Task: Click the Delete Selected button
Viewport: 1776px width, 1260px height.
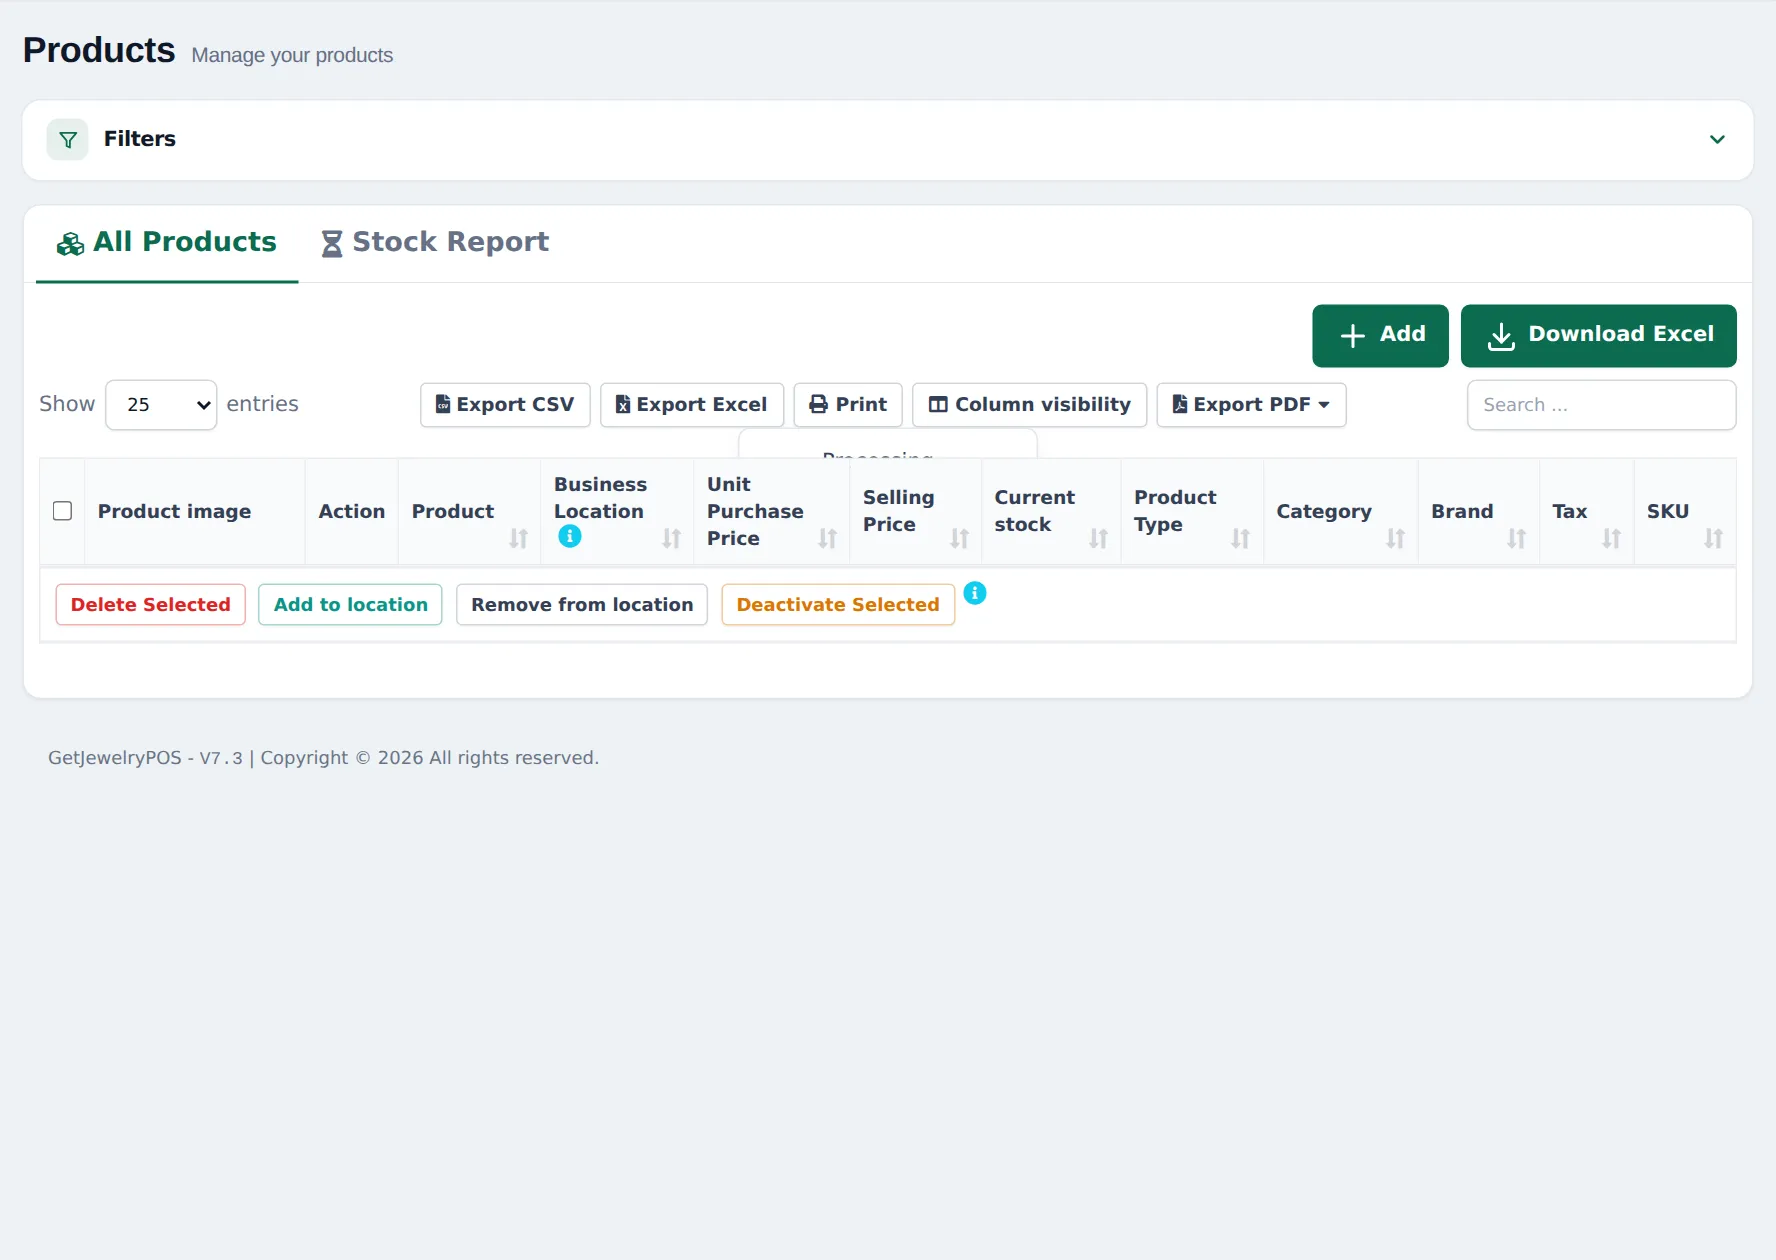Action: pyautogui.click(x=150, y=605)
